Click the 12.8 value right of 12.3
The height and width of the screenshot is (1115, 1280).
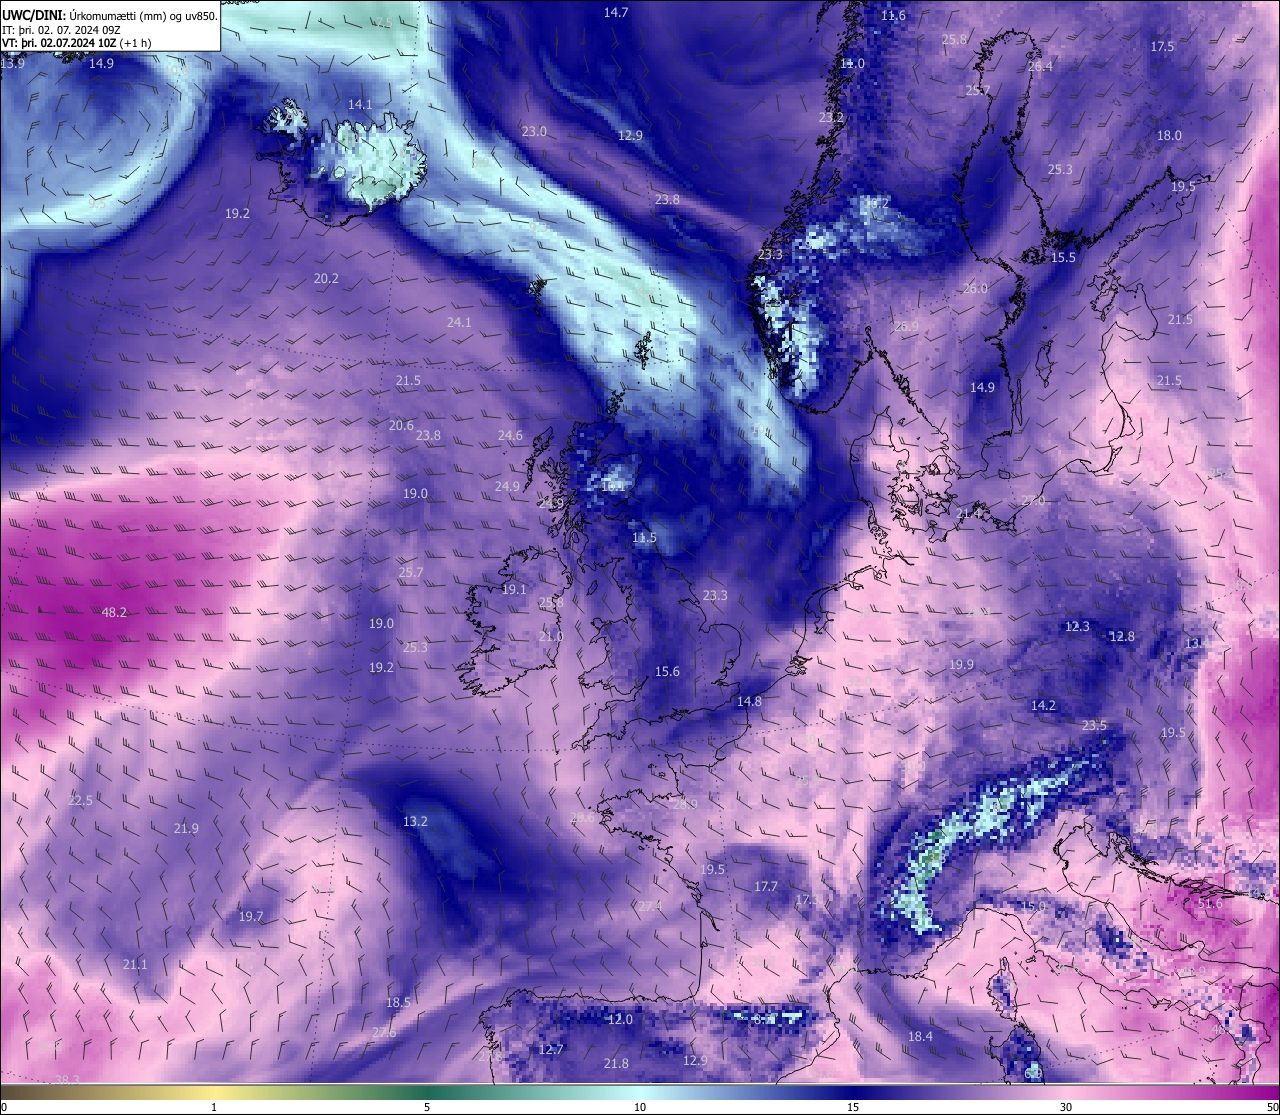(x=1123, y=636)
